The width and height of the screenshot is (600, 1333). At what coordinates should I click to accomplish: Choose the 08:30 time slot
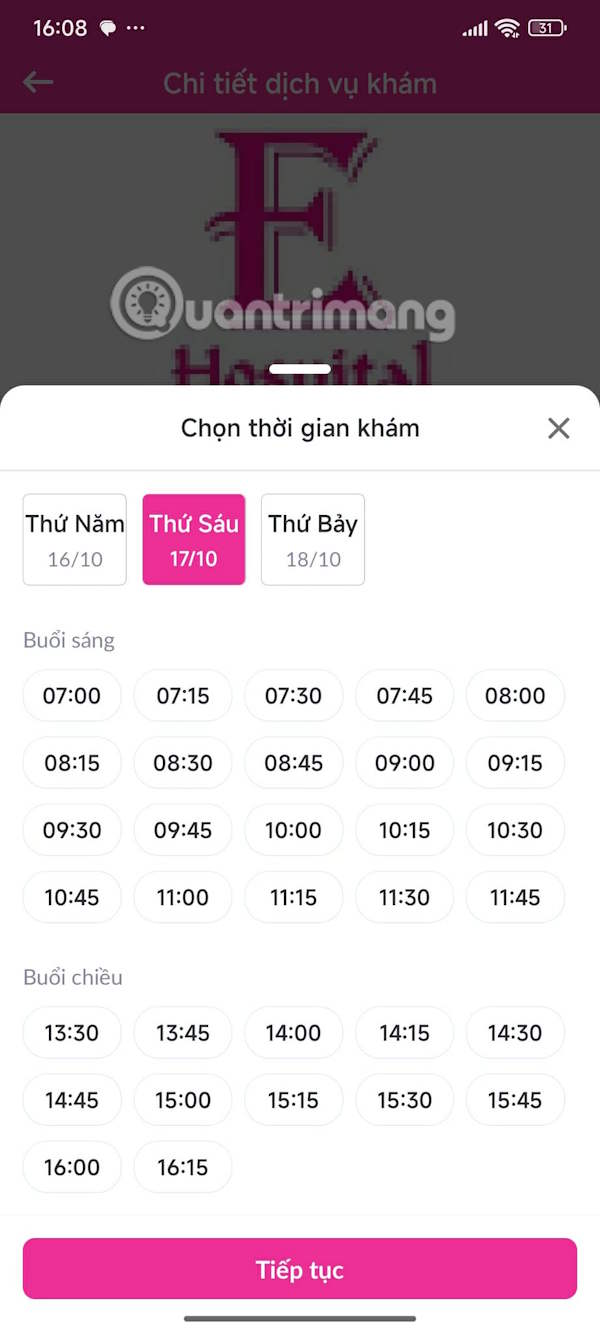coord(183,763)
